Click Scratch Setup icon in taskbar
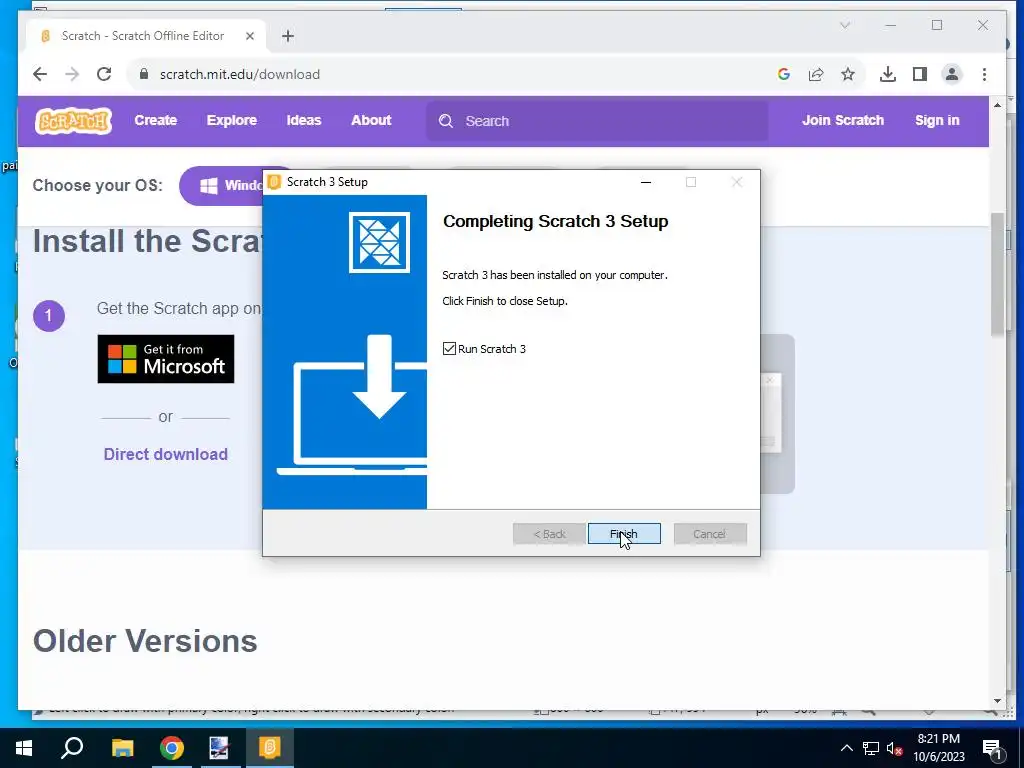Viewport: 1024px width, 768px height. pos(270,748)
